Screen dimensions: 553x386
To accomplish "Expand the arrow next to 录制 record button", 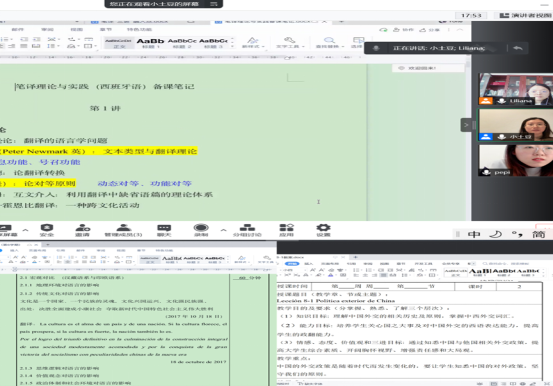I will (224, 230).
